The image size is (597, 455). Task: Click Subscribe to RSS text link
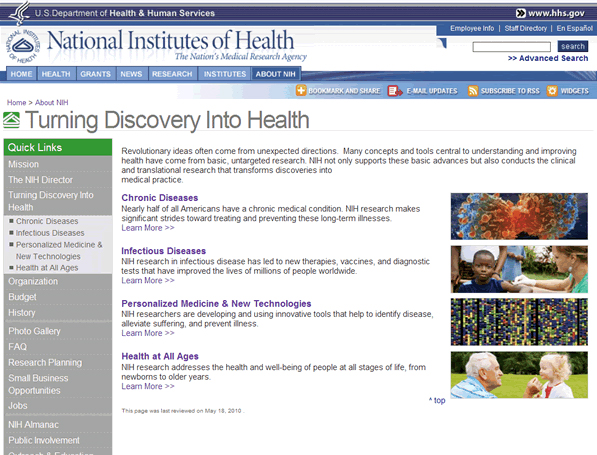coord(510,91)
